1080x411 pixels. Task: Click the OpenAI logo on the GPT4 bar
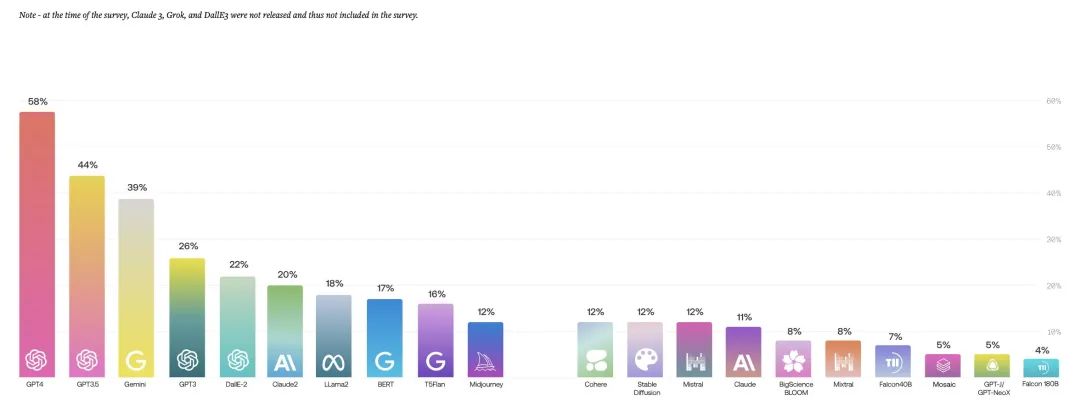[38, 359]
